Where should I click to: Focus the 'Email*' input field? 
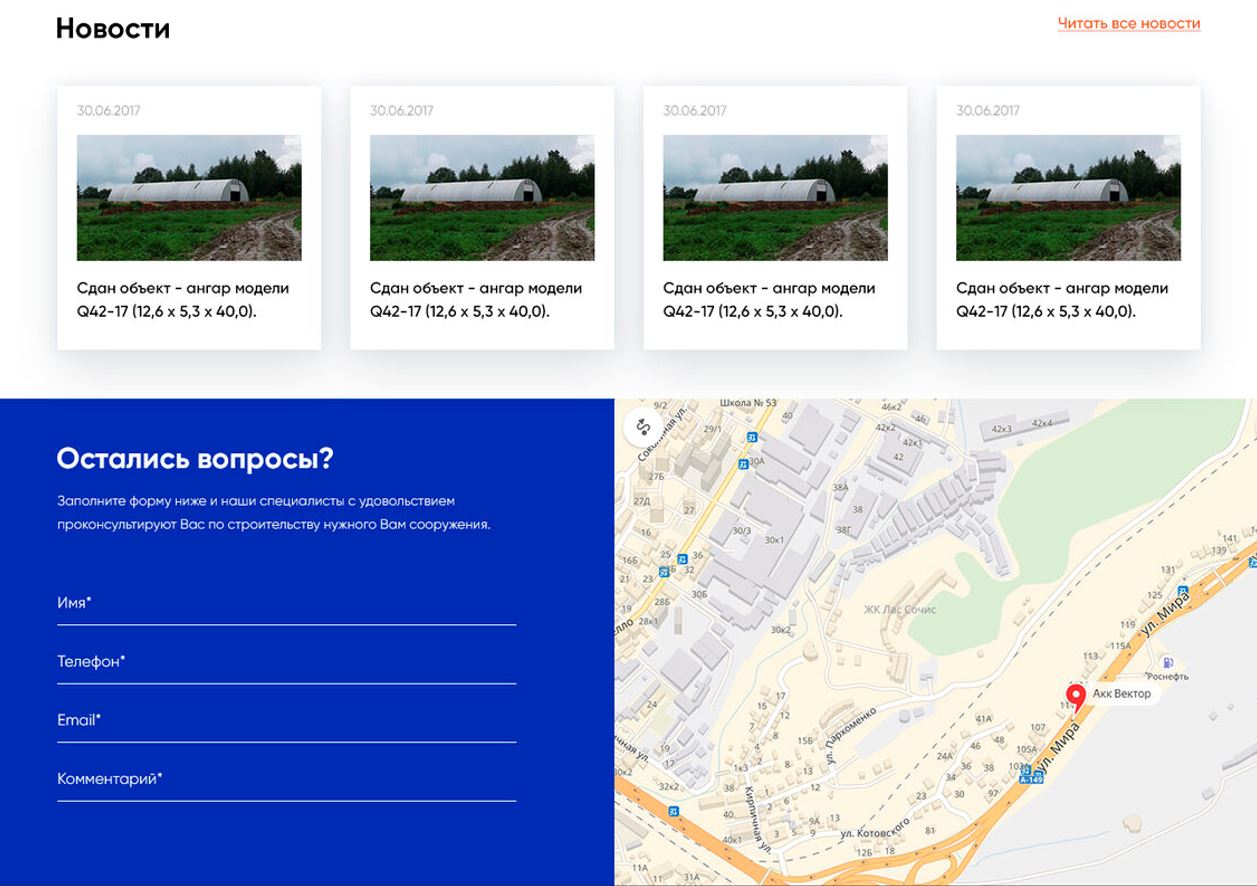287,721
